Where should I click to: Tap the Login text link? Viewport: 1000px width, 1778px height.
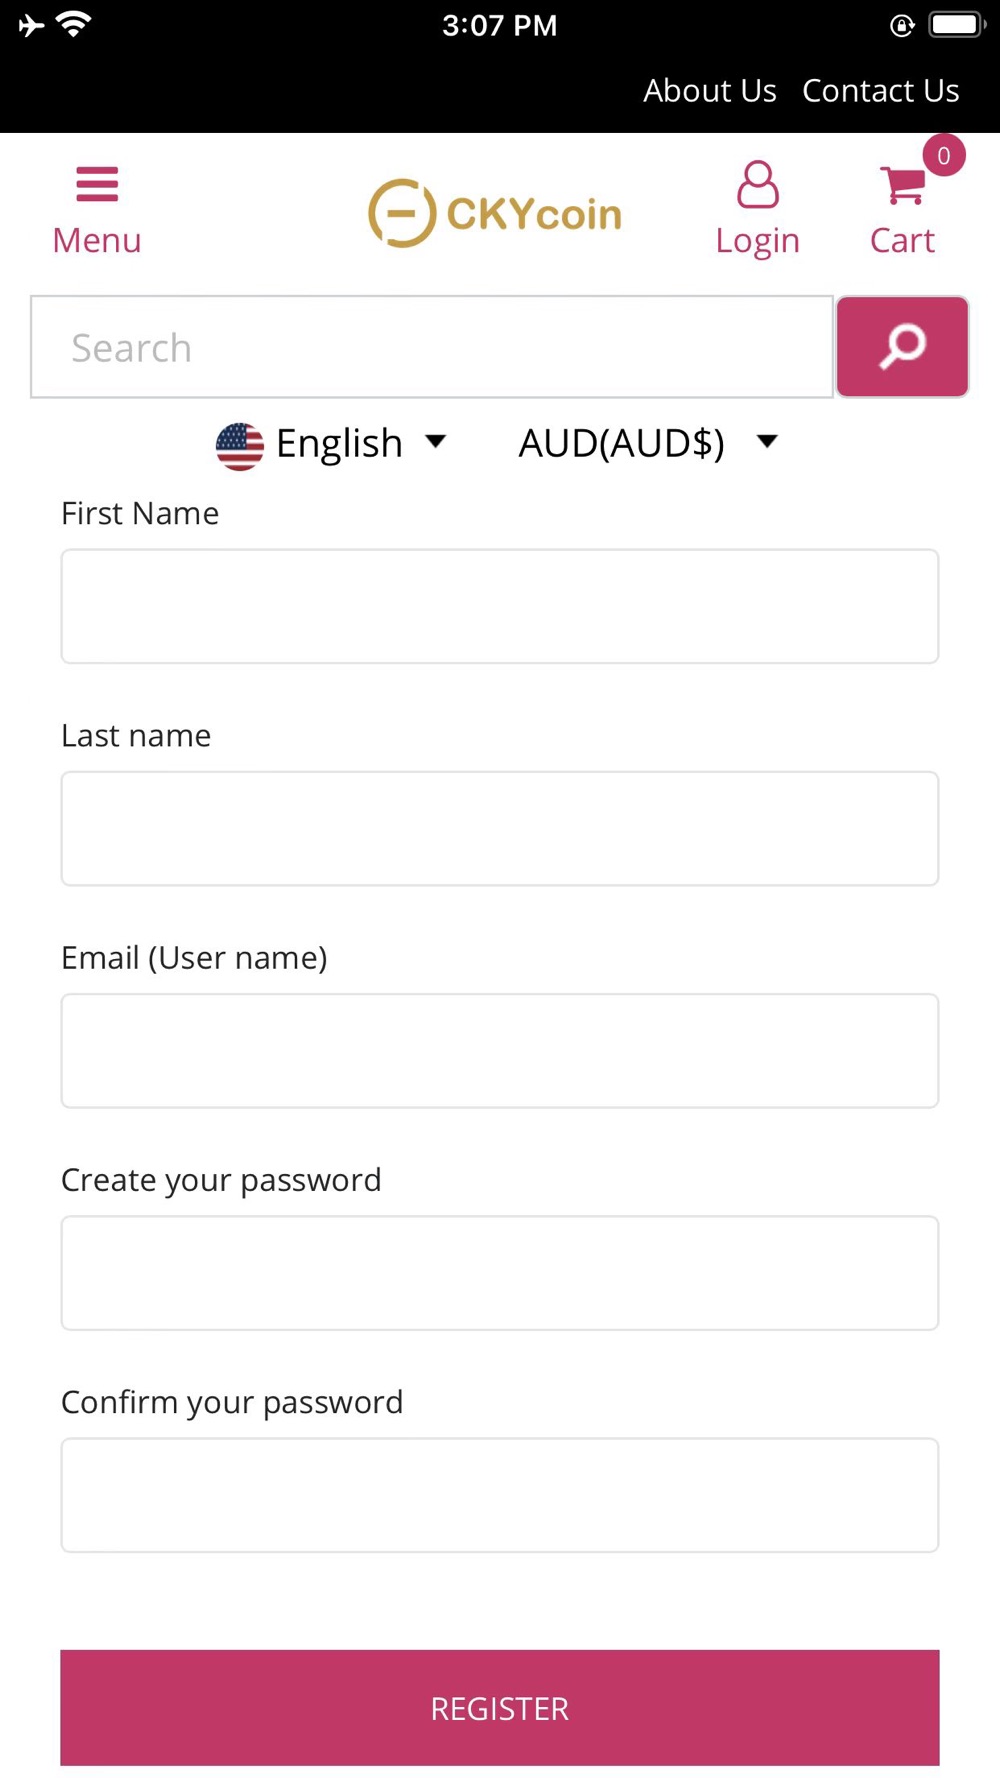(x=758, y=241)
